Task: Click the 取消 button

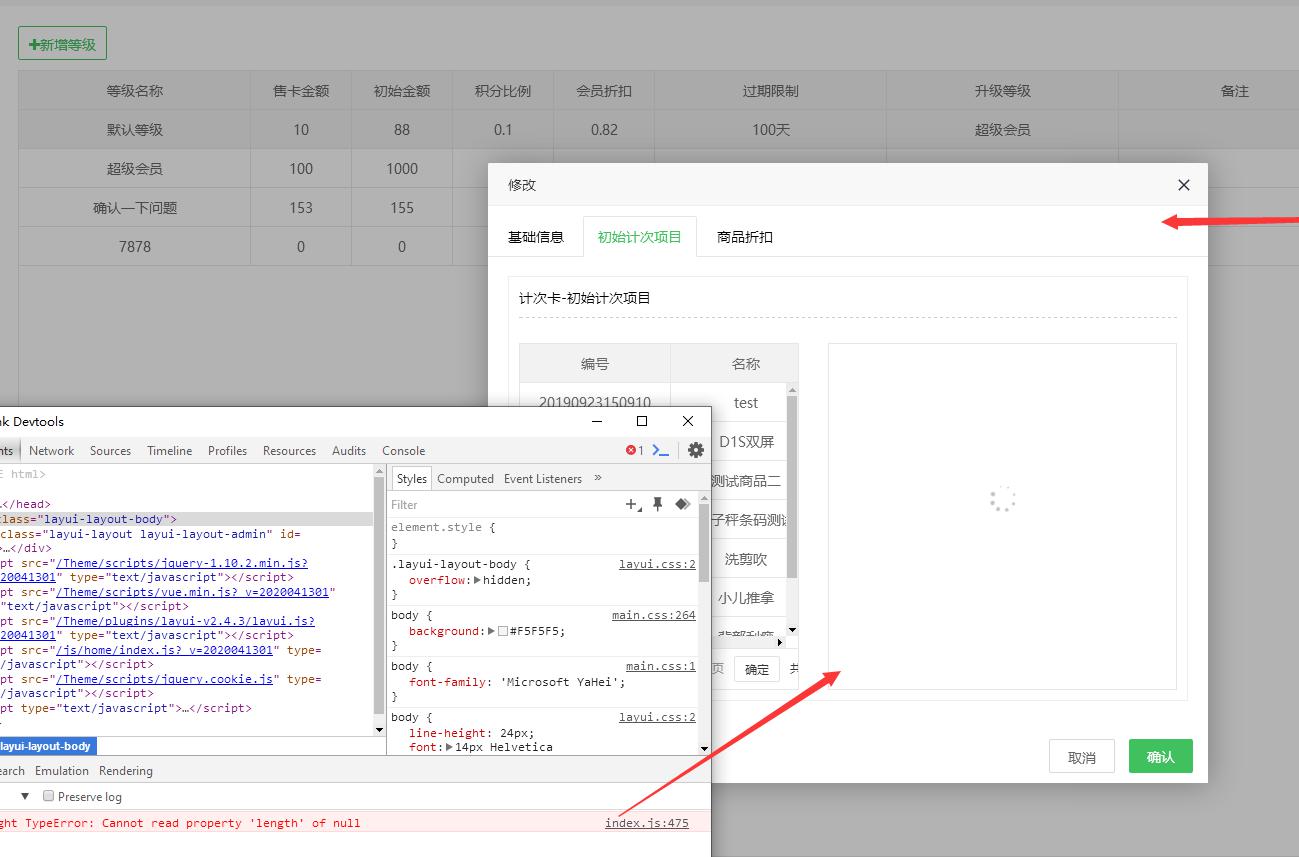Action: pyautogui.click(x=1081, y=757)
